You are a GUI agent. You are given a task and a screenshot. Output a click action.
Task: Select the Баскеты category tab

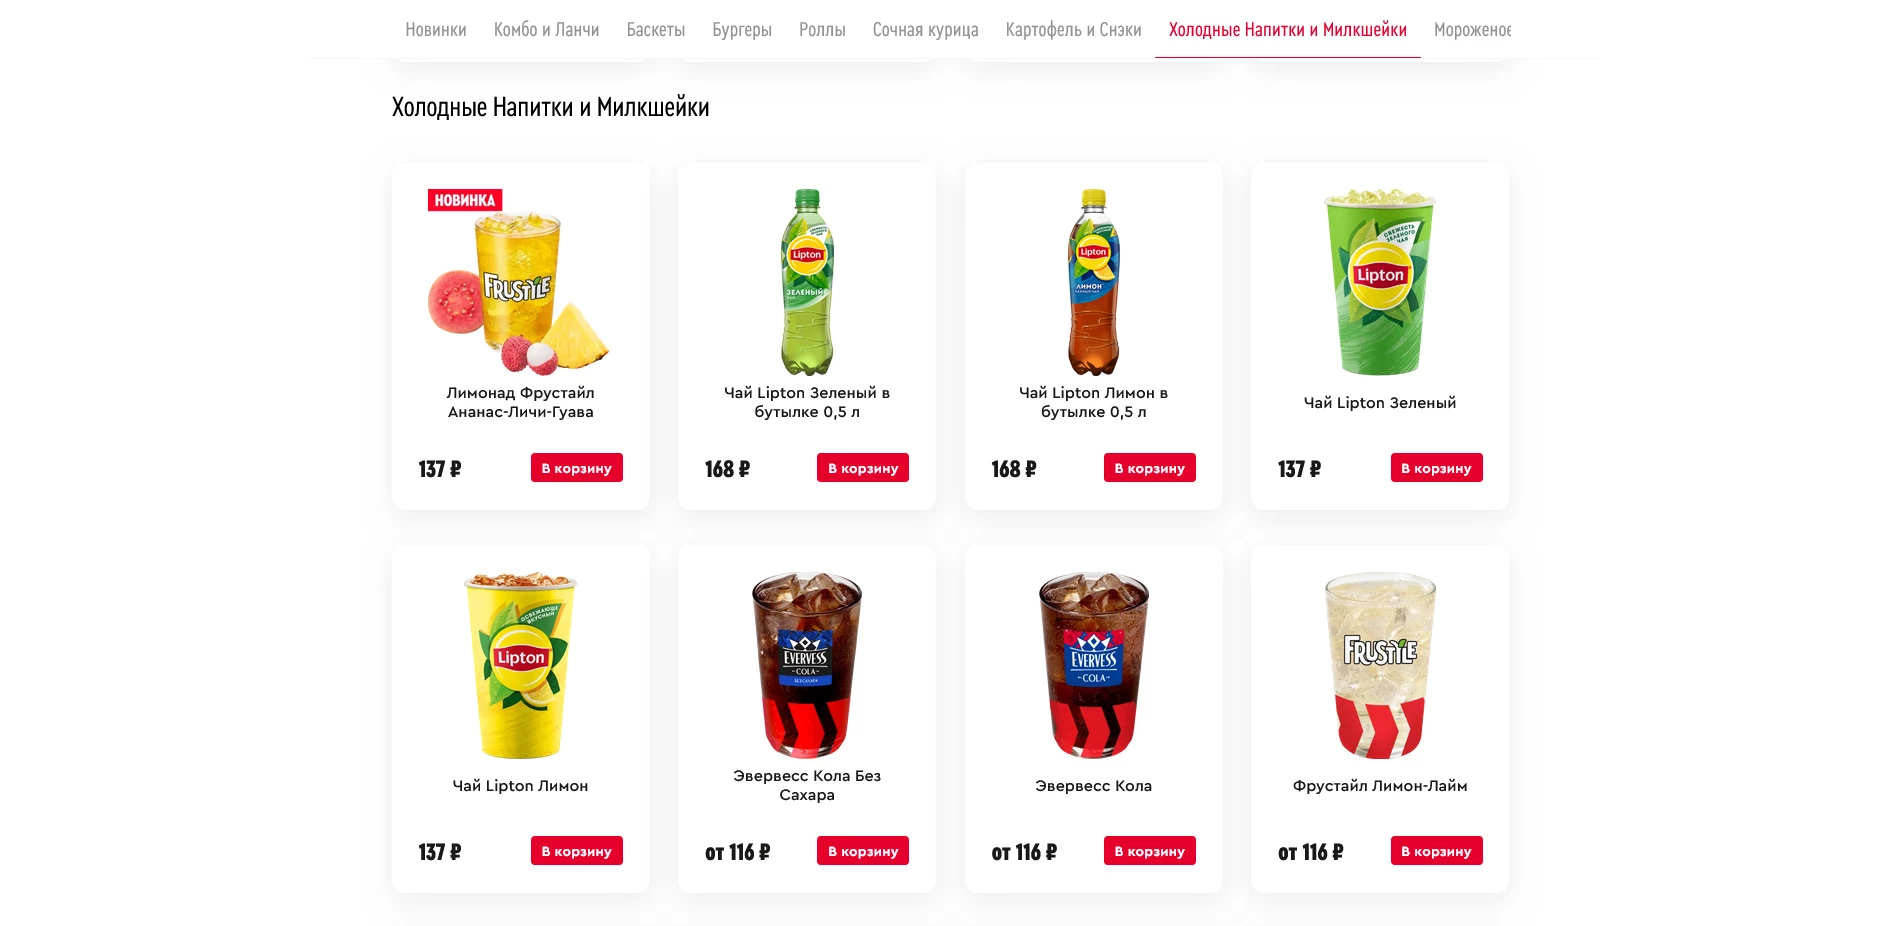(655, 30)
